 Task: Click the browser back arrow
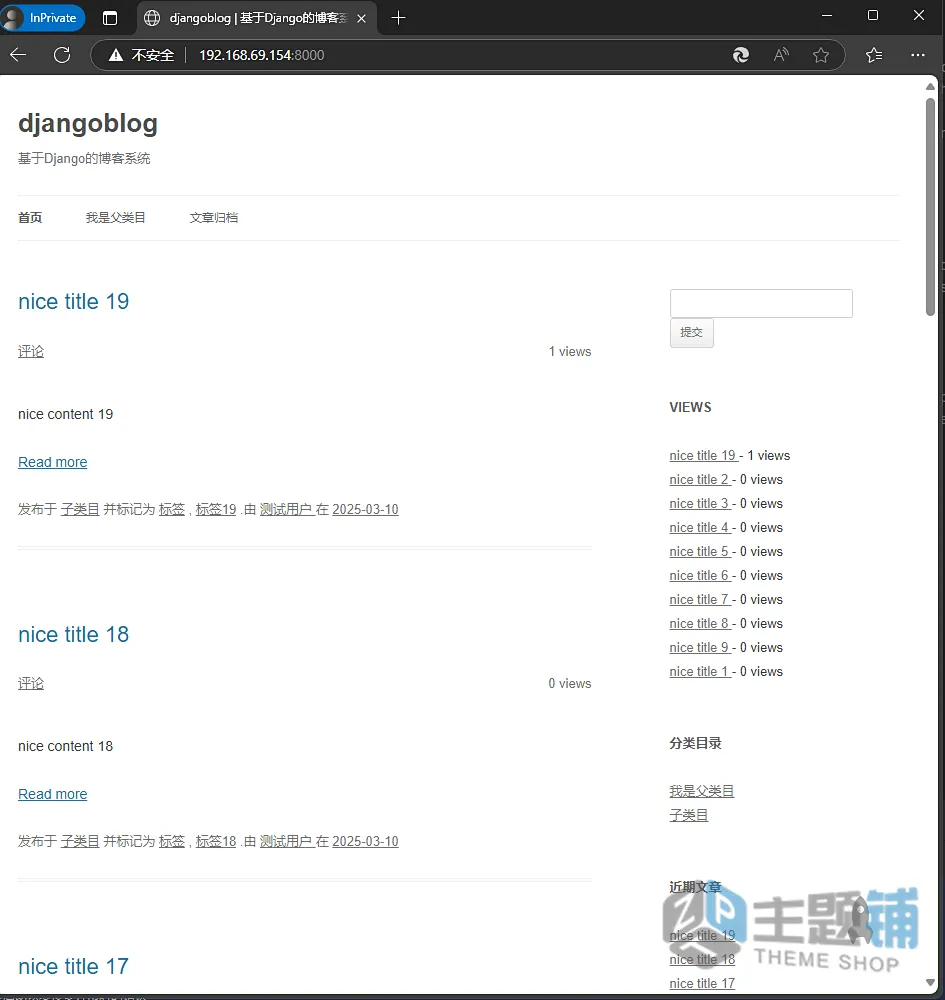click(x=18, y=55)
